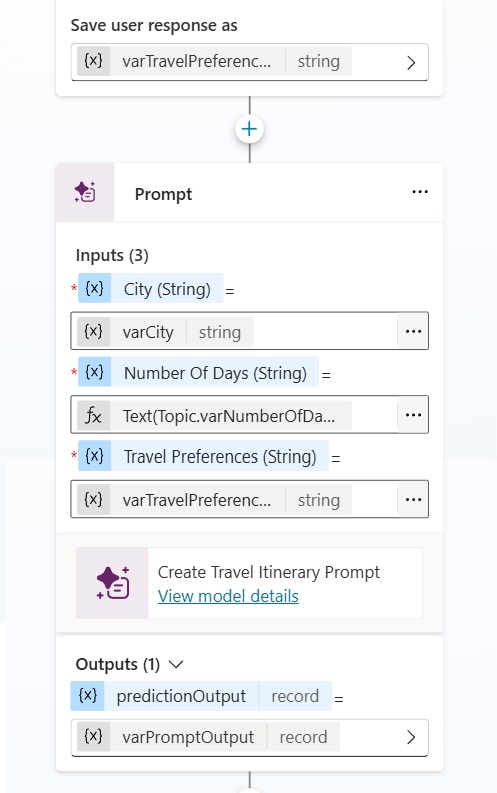Viewport: 497px width, 793px height.
Task: Click the variable icon beside predictionOutput
Action: coord(87,696)
